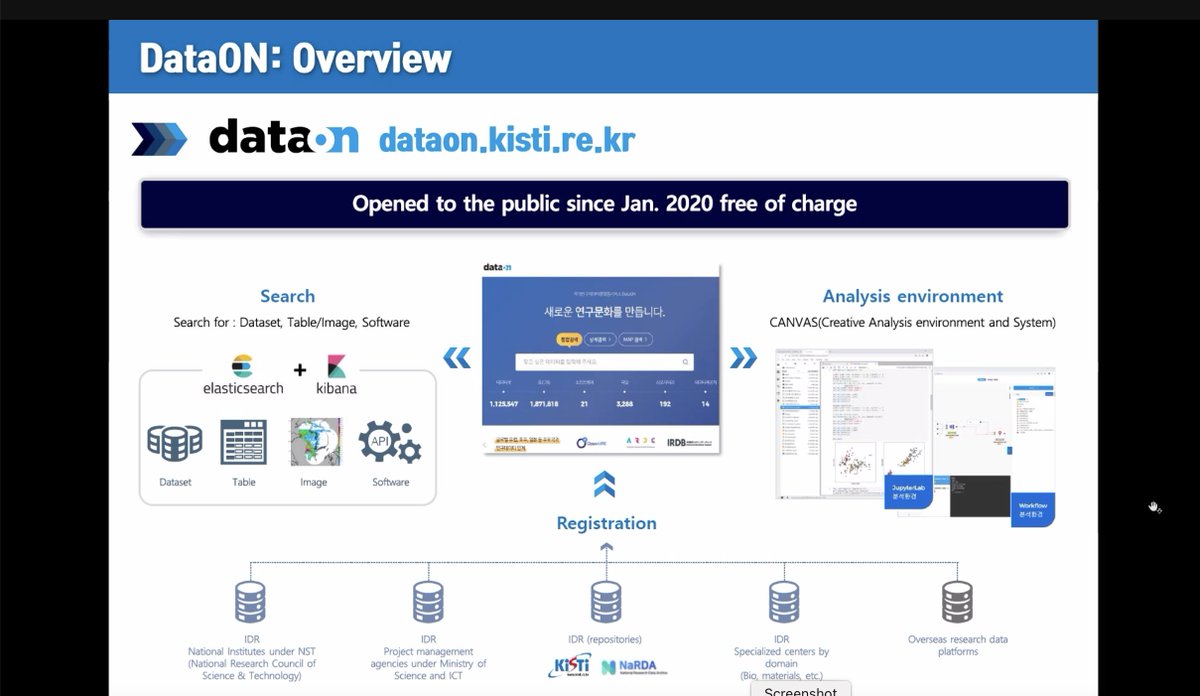Click the KISTI logo

tap(569, 667)
